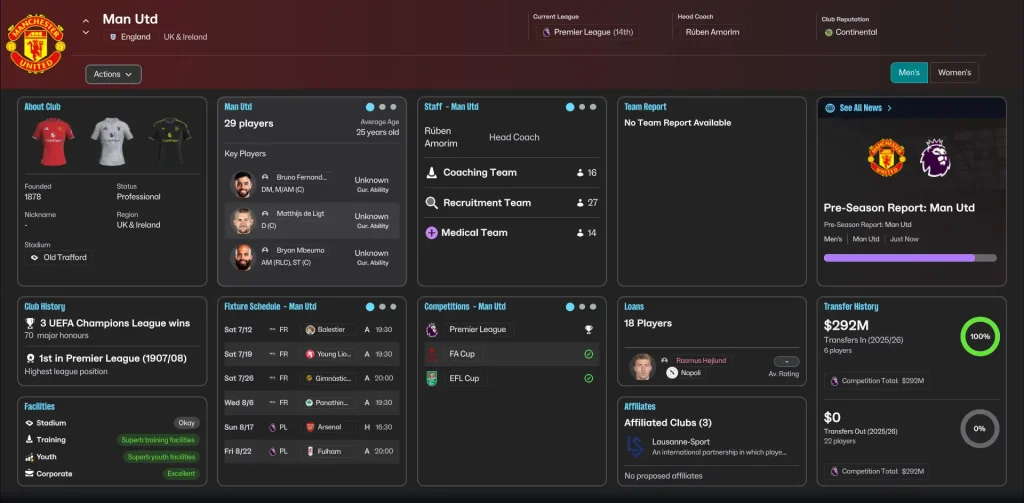Select the black third kit

click(x=170, y=141)
